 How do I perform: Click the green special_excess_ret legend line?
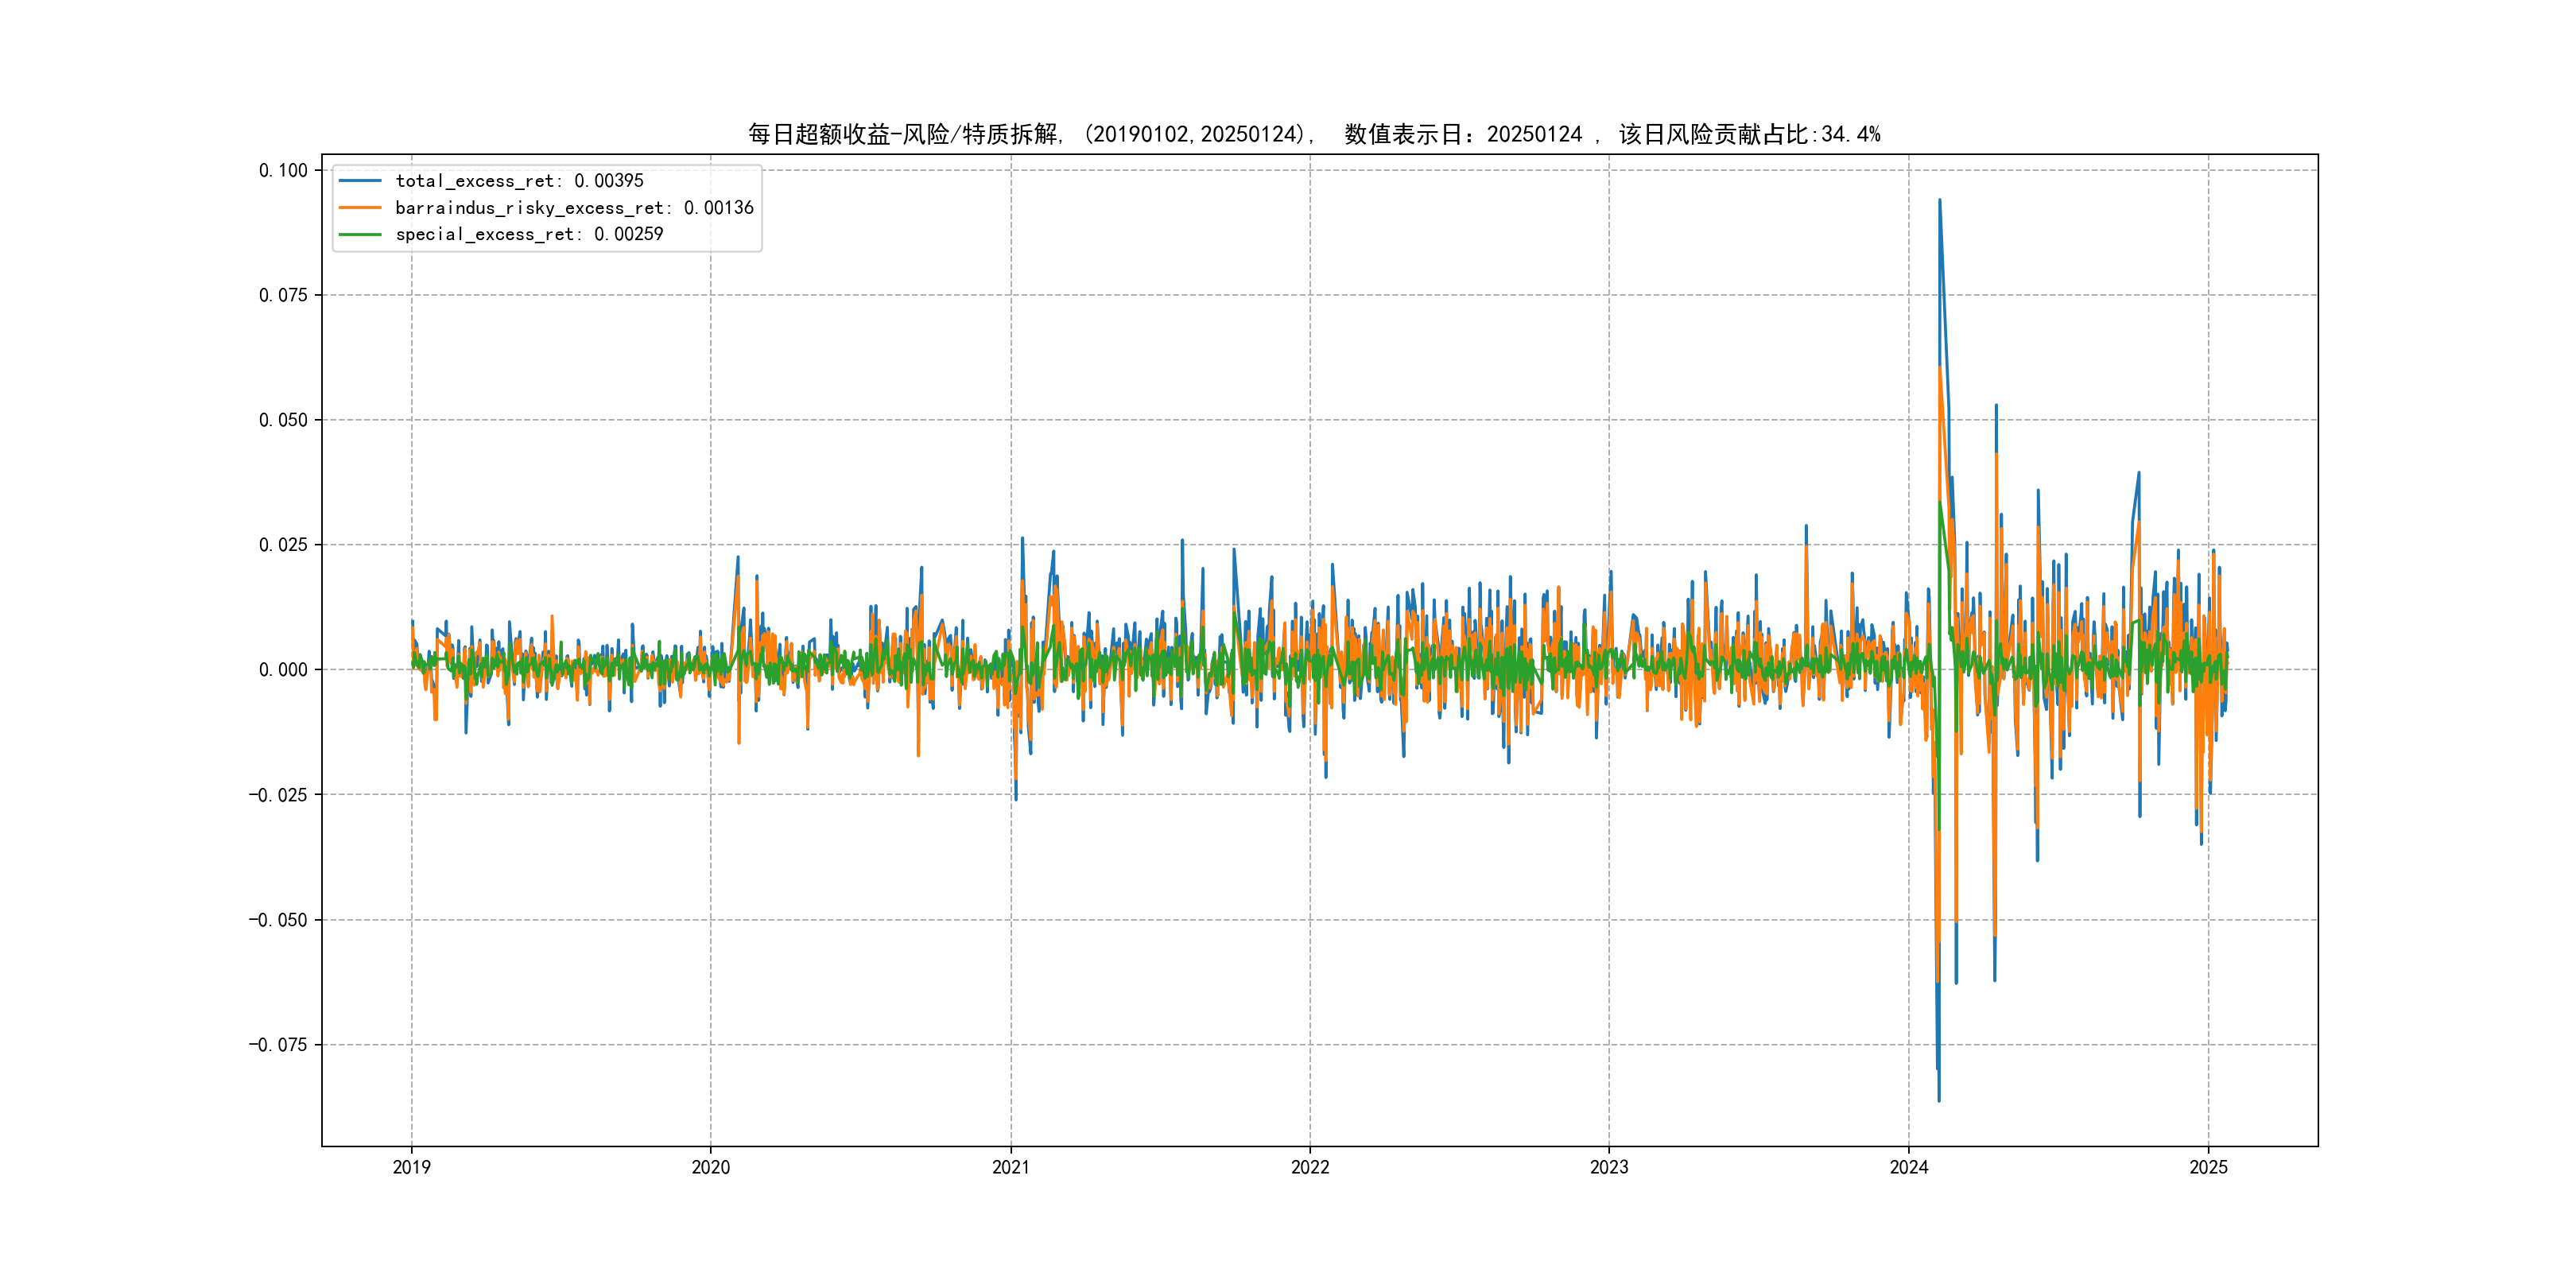click(x=360, y=234)
